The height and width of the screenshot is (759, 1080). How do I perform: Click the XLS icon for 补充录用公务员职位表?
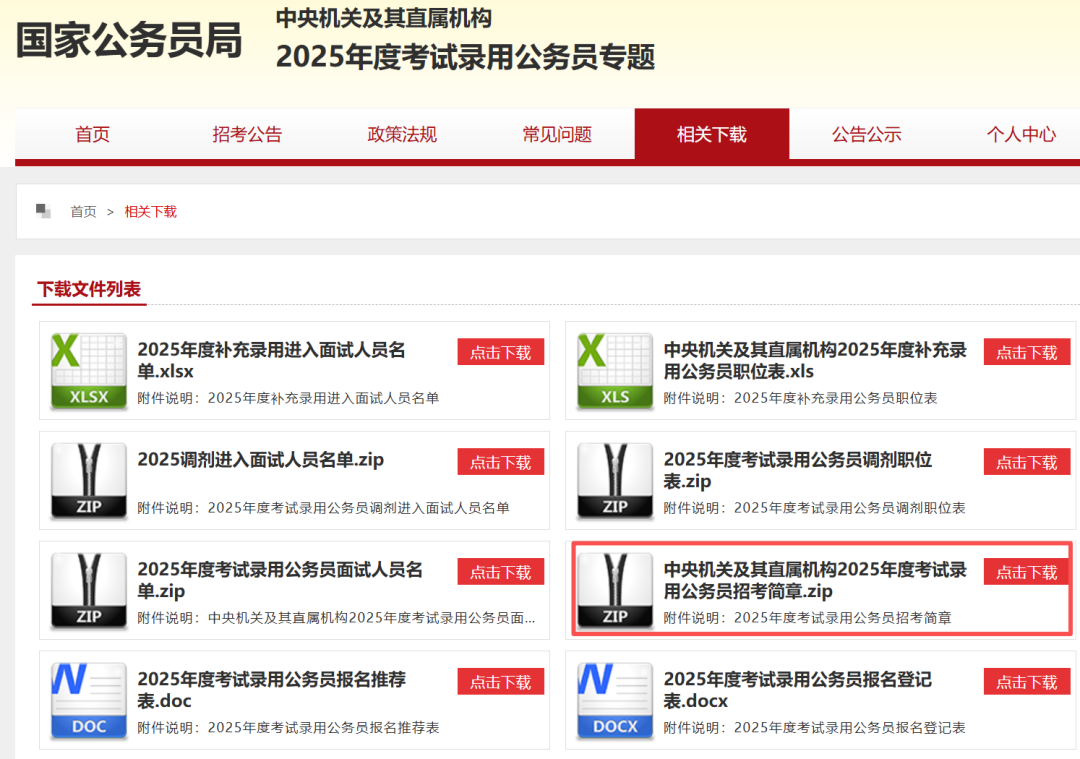click(x=615, y=371)
